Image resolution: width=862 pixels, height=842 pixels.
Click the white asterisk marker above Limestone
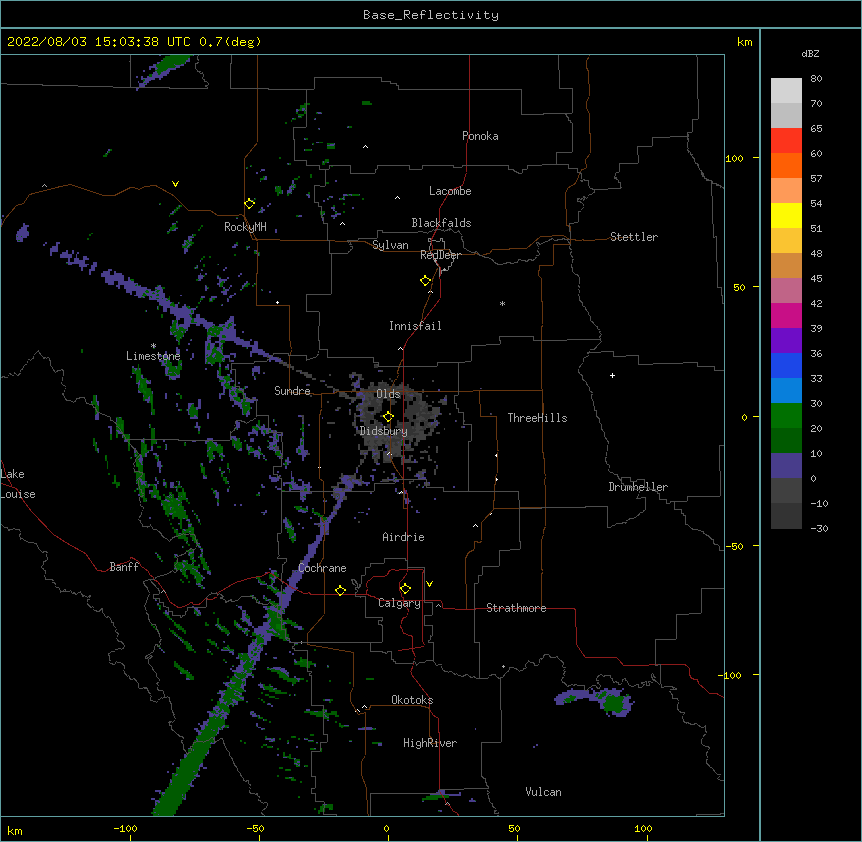coord(153,346)
